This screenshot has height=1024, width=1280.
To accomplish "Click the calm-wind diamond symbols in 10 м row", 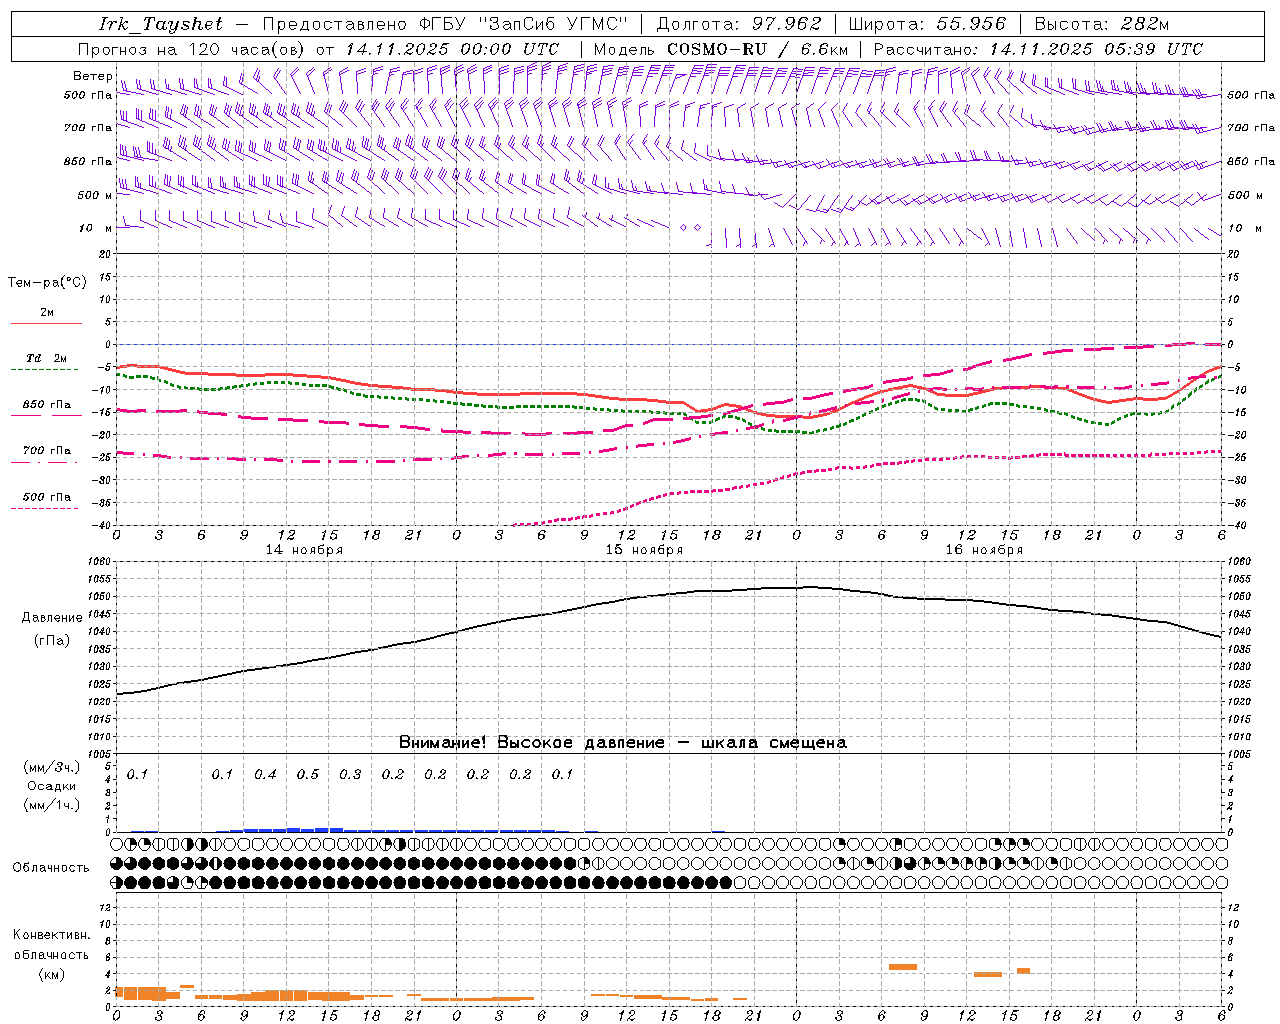I will [x=690, y=228].
